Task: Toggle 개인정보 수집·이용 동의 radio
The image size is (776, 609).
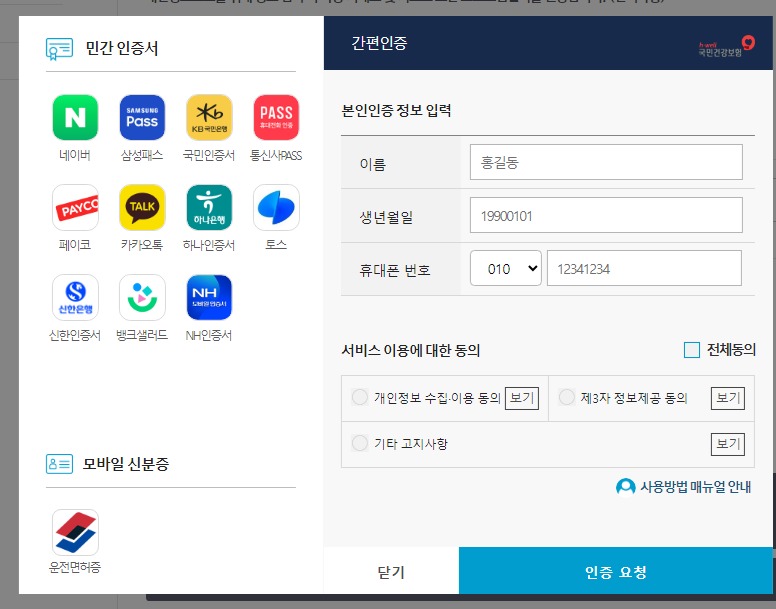Action: pyautogui.click(x=360, y=397)
